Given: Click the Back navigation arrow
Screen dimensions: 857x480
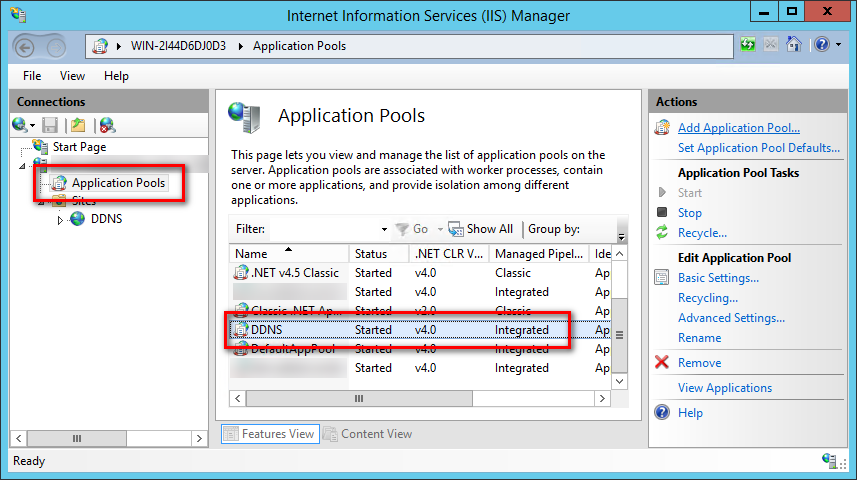Looking at the screenshot, I should point(25,48).
